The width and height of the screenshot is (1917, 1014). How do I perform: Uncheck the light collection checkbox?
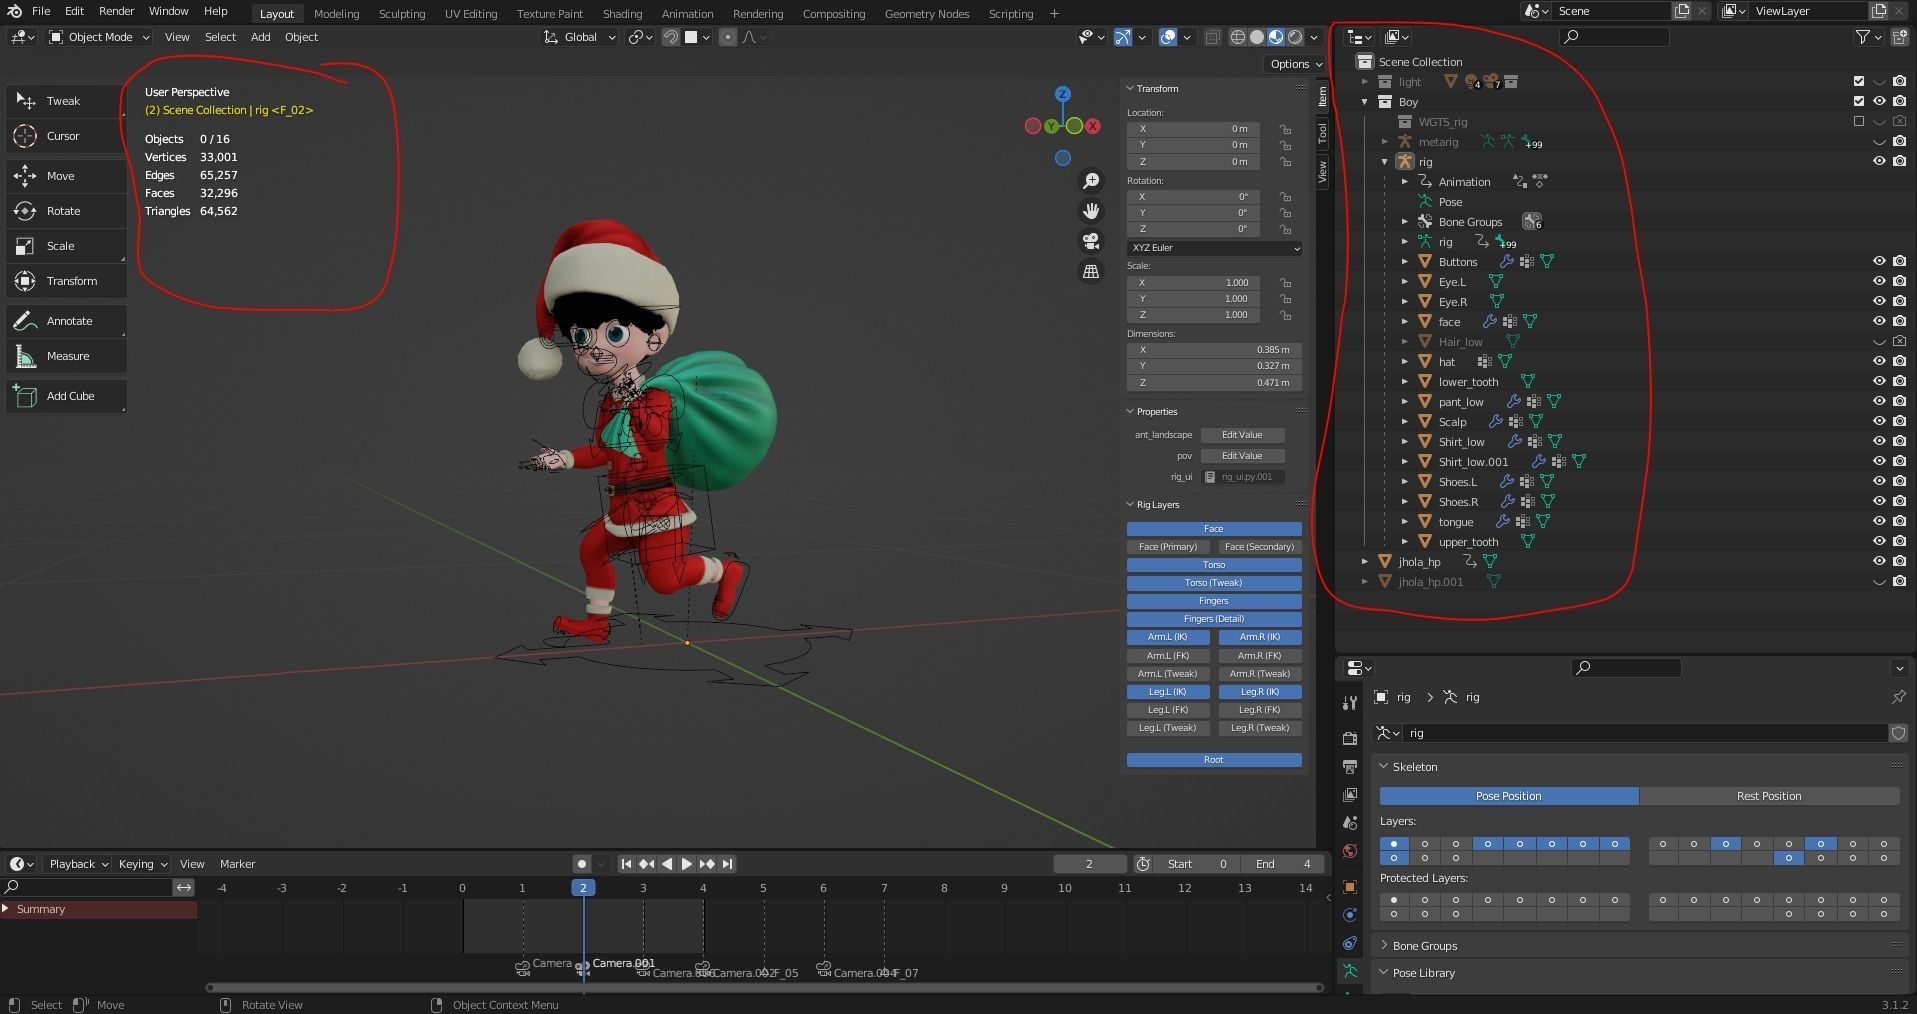click(x=1859, y=81)
